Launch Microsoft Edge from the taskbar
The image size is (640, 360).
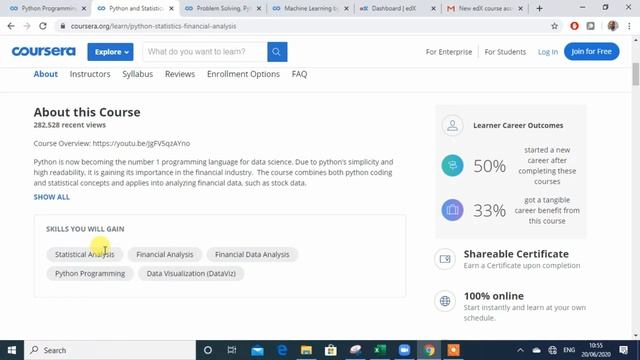click(x=282, y=350)
